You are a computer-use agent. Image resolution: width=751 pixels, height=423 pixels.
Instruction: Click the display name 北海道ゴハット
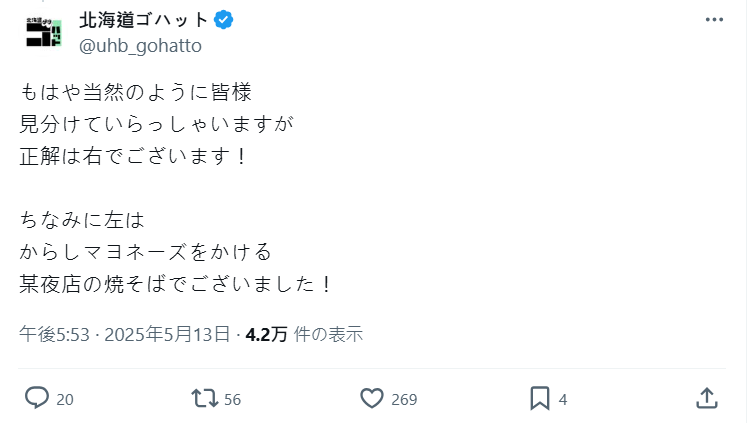144,20
